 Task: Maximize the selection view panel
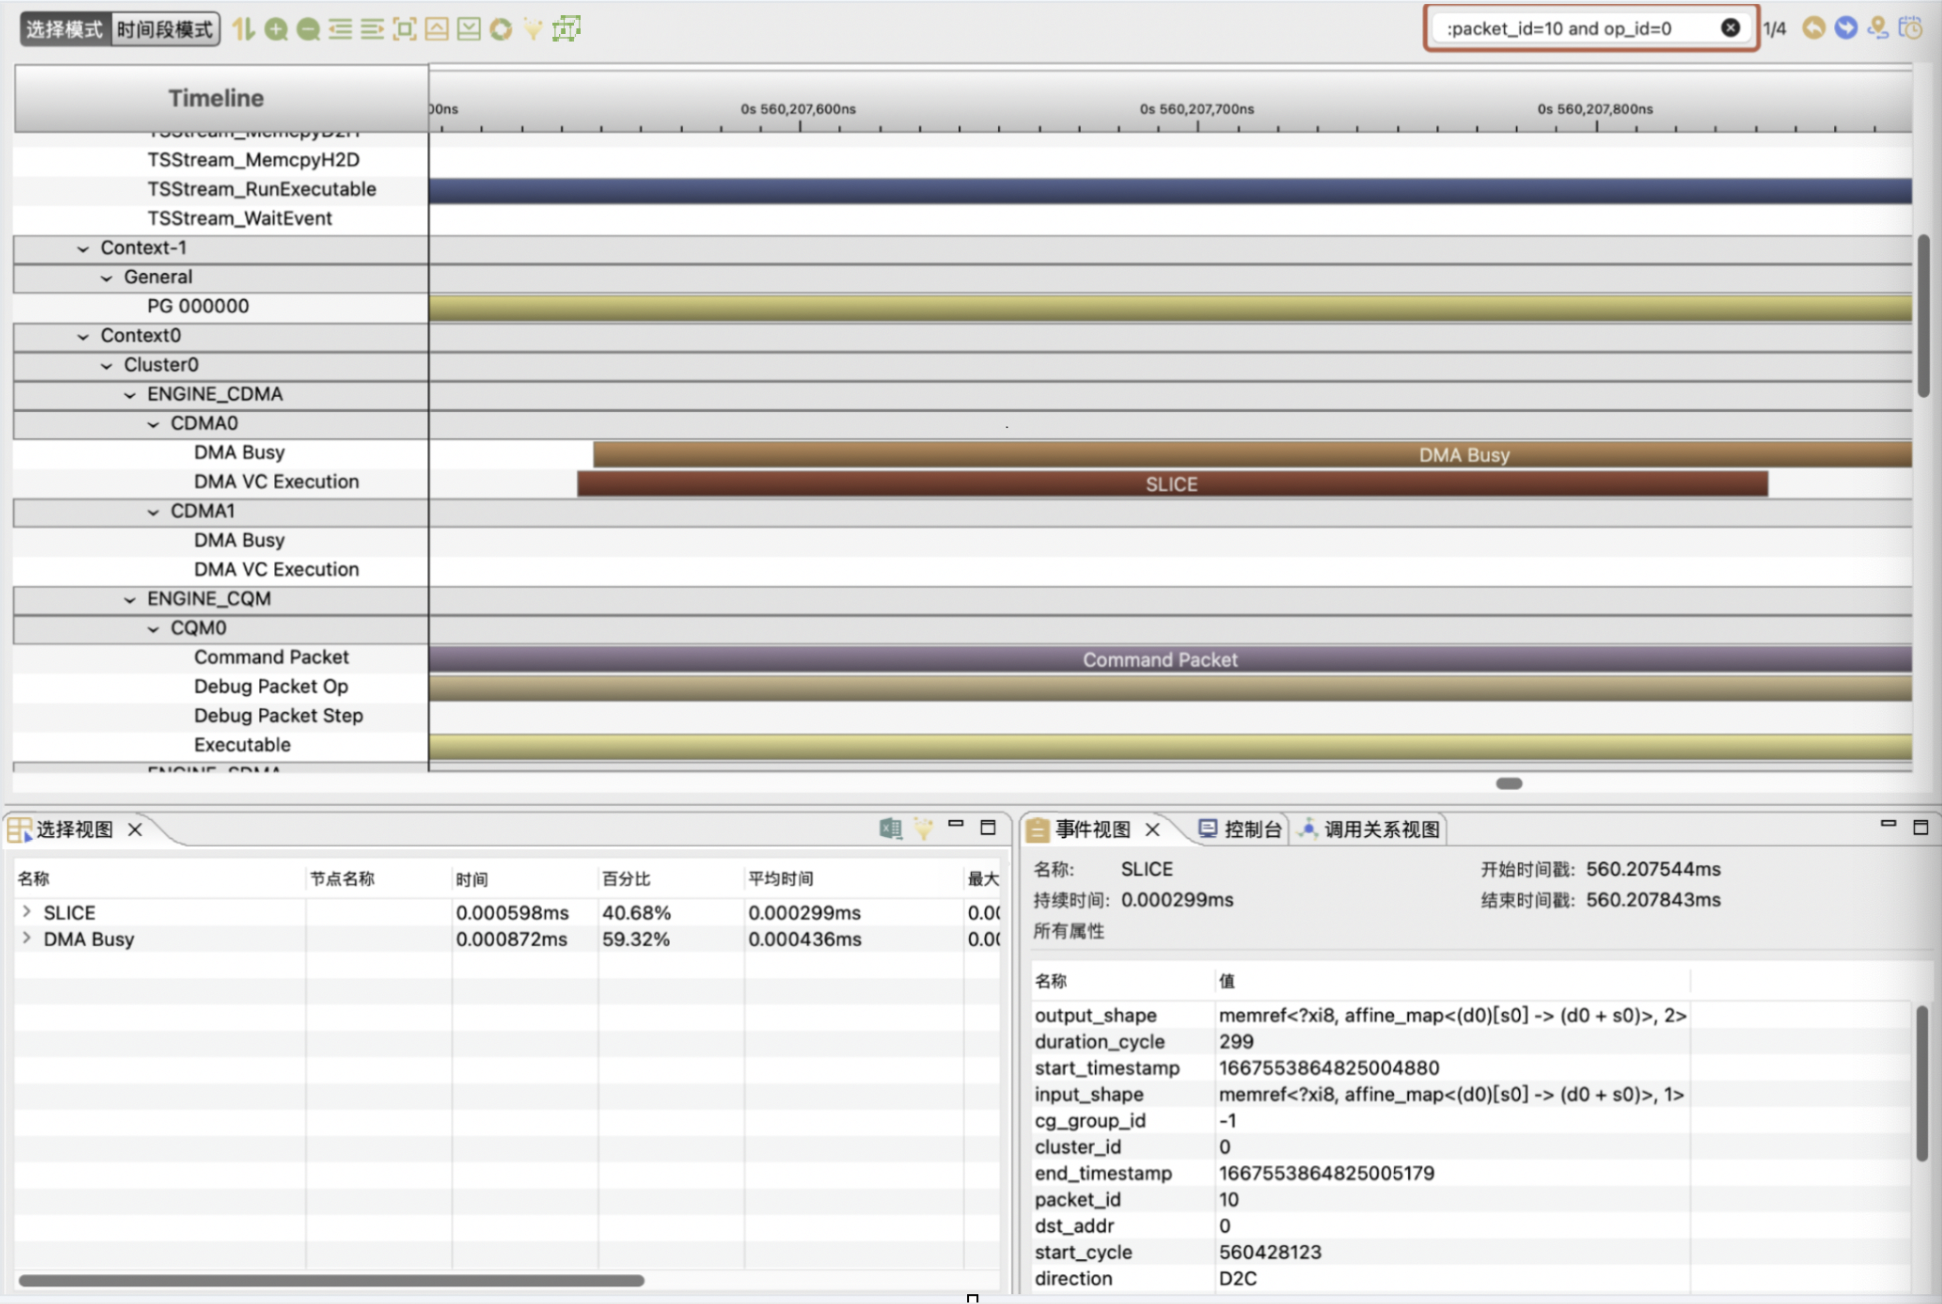pyautogui.click(x=988, y=827)
